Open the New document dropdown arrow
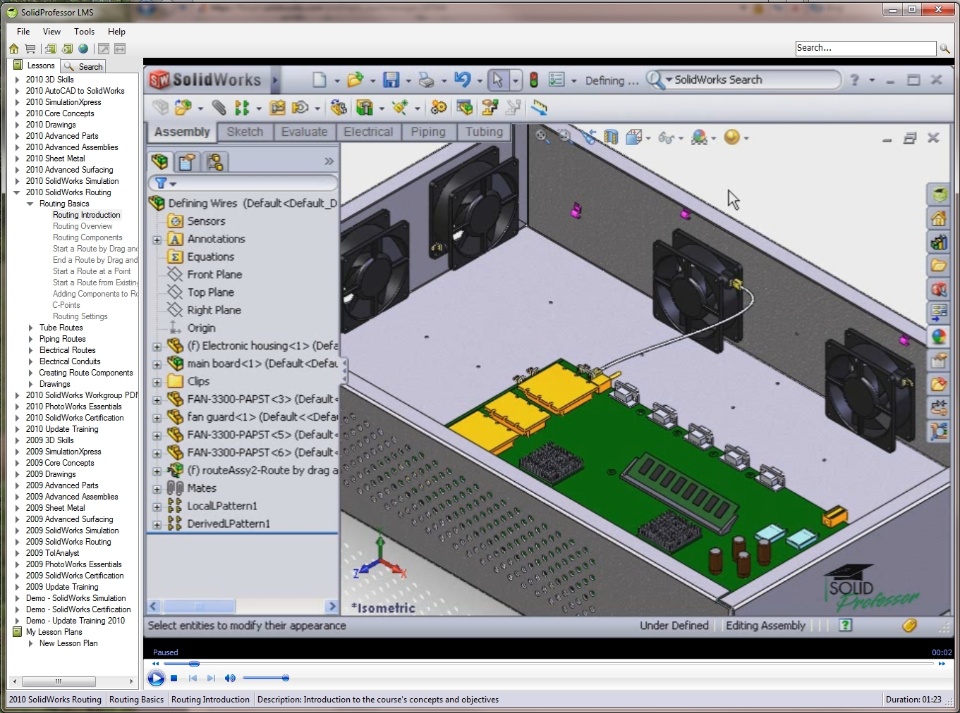 [x=337, y=81]
